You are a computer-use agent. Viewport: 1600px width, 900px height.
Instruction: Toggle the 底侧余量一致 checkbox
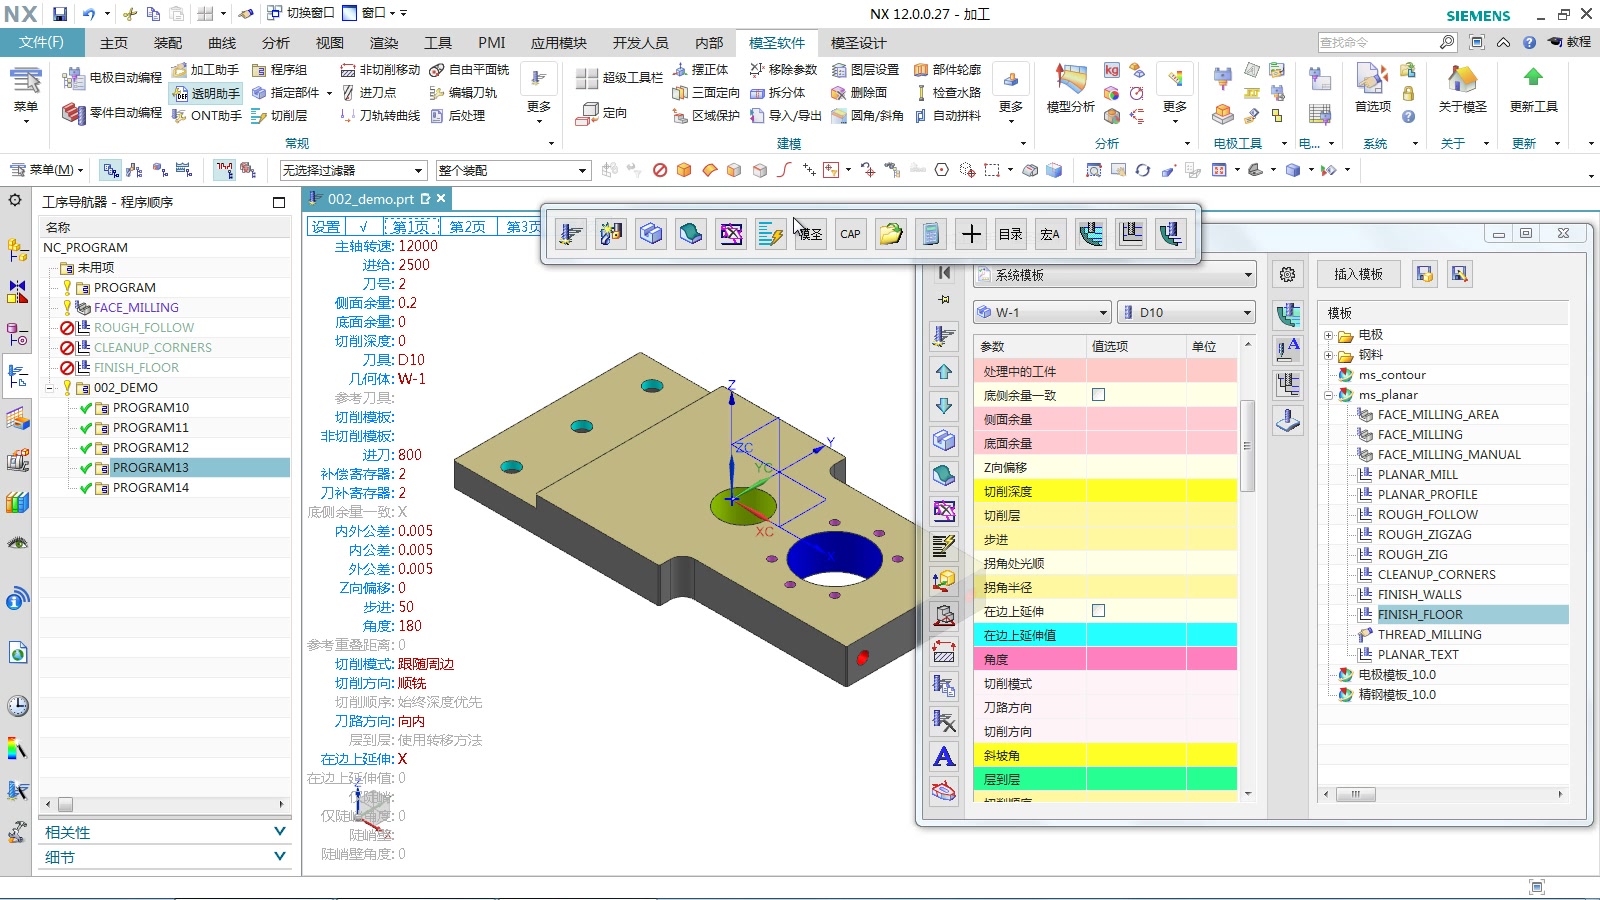1098,395
